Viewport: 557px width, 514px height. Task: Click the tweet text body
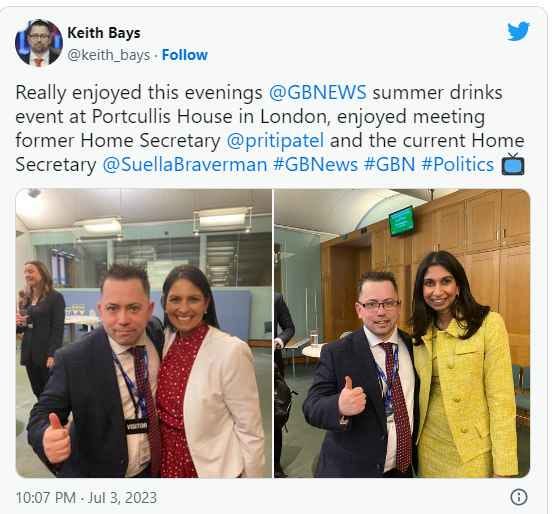[x=270, y=129]
